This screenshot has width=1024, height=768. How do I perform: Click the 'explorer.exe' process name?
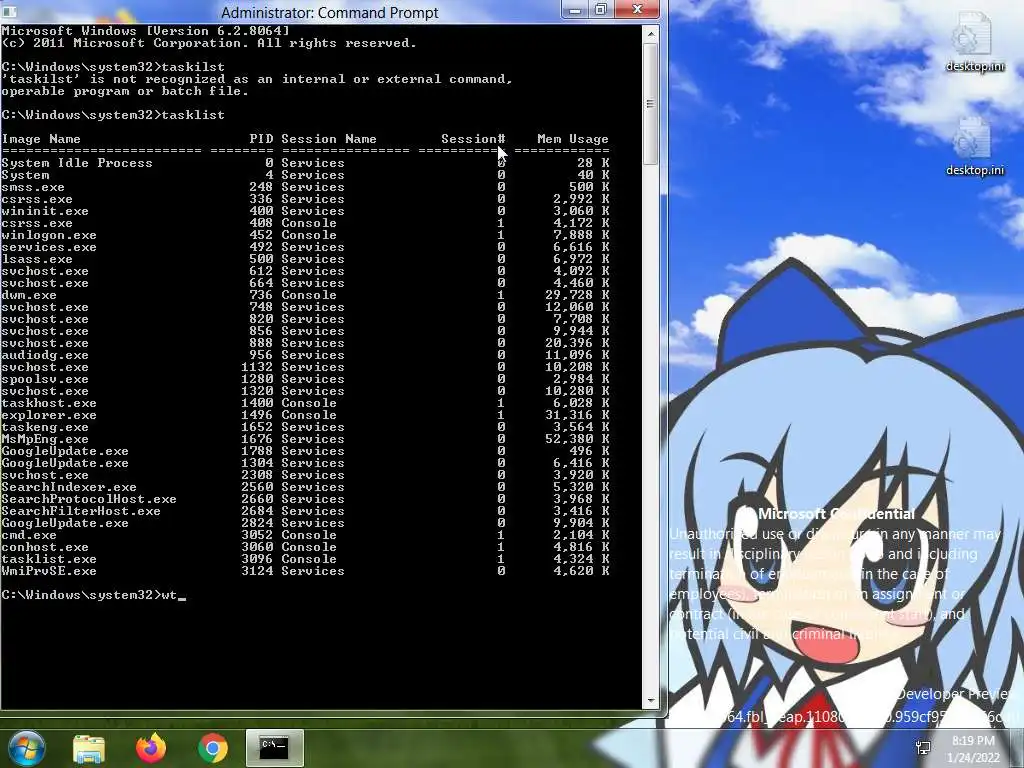click(49, 415)
